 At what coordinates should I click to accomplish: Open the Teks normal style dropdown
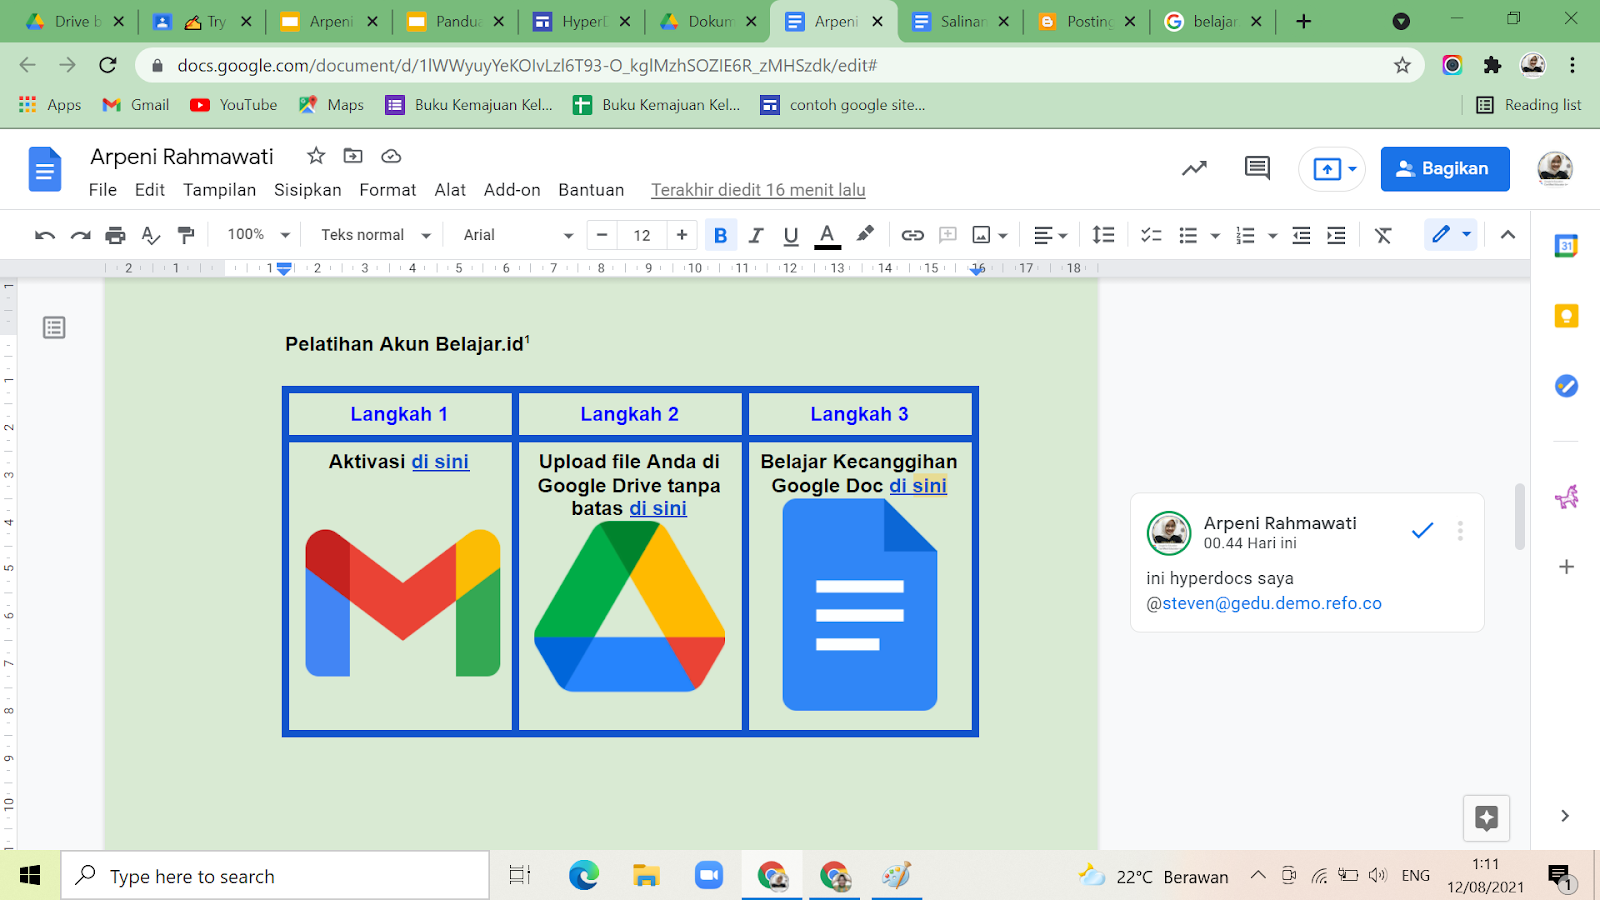[375, 234]
